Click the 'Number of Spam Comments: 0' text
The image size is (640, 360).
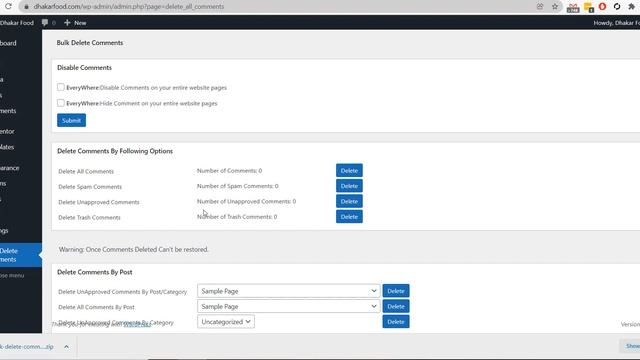pos(238,186)
